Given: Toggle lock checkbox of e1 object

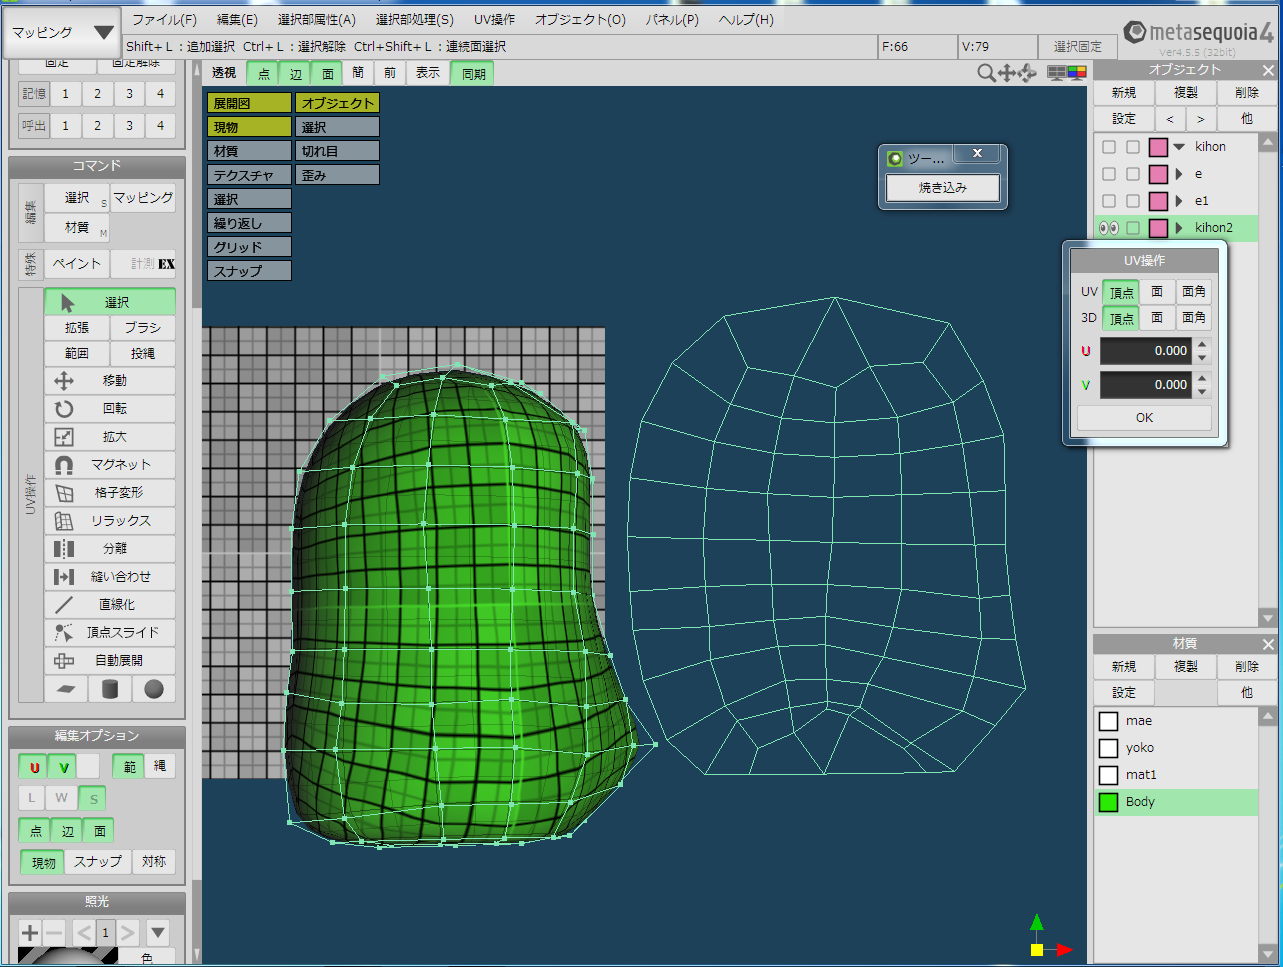Looking at the screenshot, I should (1133, 201).
